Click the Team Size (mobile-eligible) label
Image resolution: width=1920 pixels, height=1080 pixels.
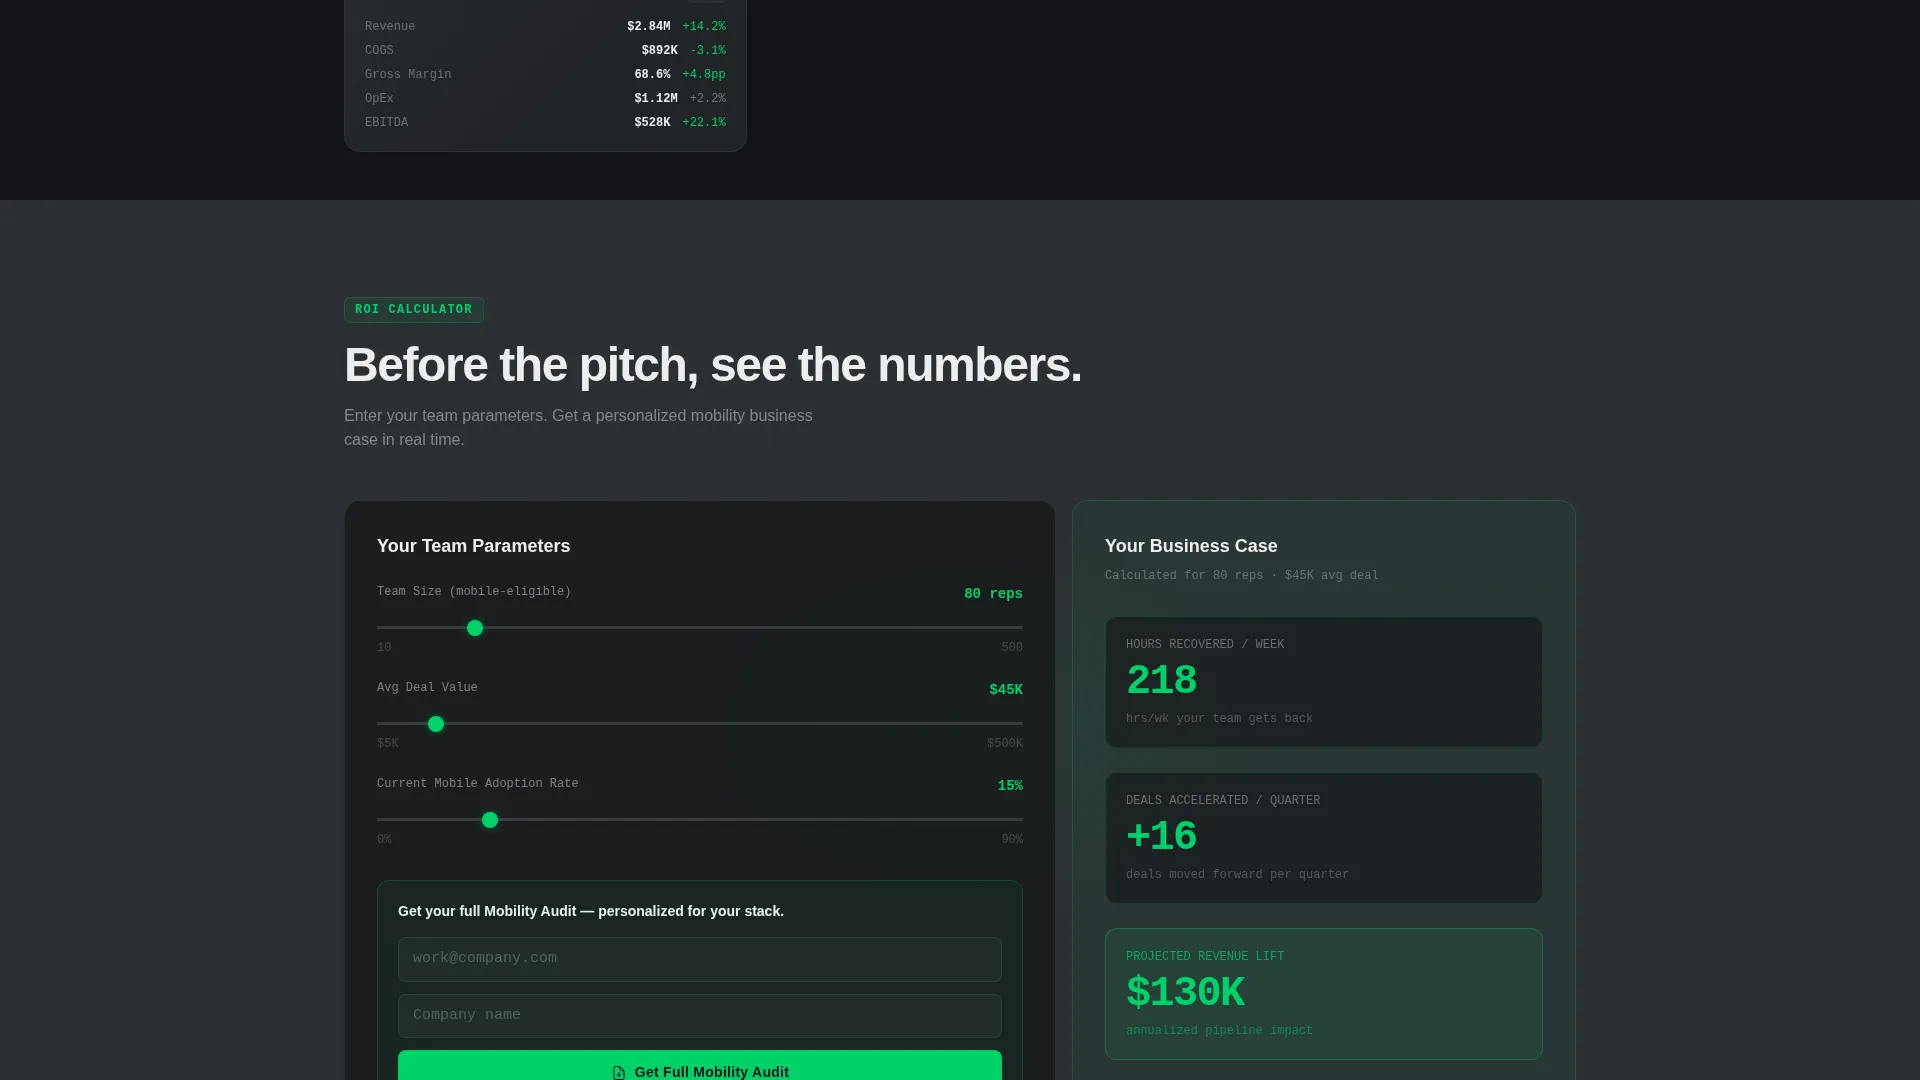pos(474,592)
